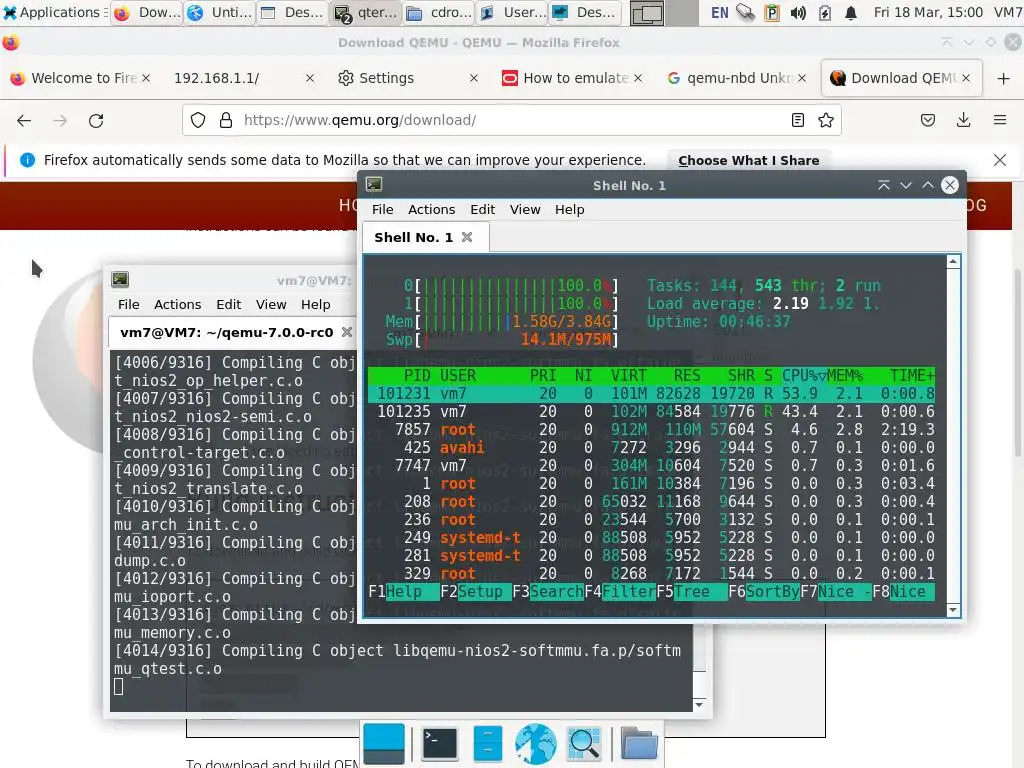Screen dimensions: 1024x768
Task: Open Help menu in vm7@VM7 terminal
Action: click(315, 304)
